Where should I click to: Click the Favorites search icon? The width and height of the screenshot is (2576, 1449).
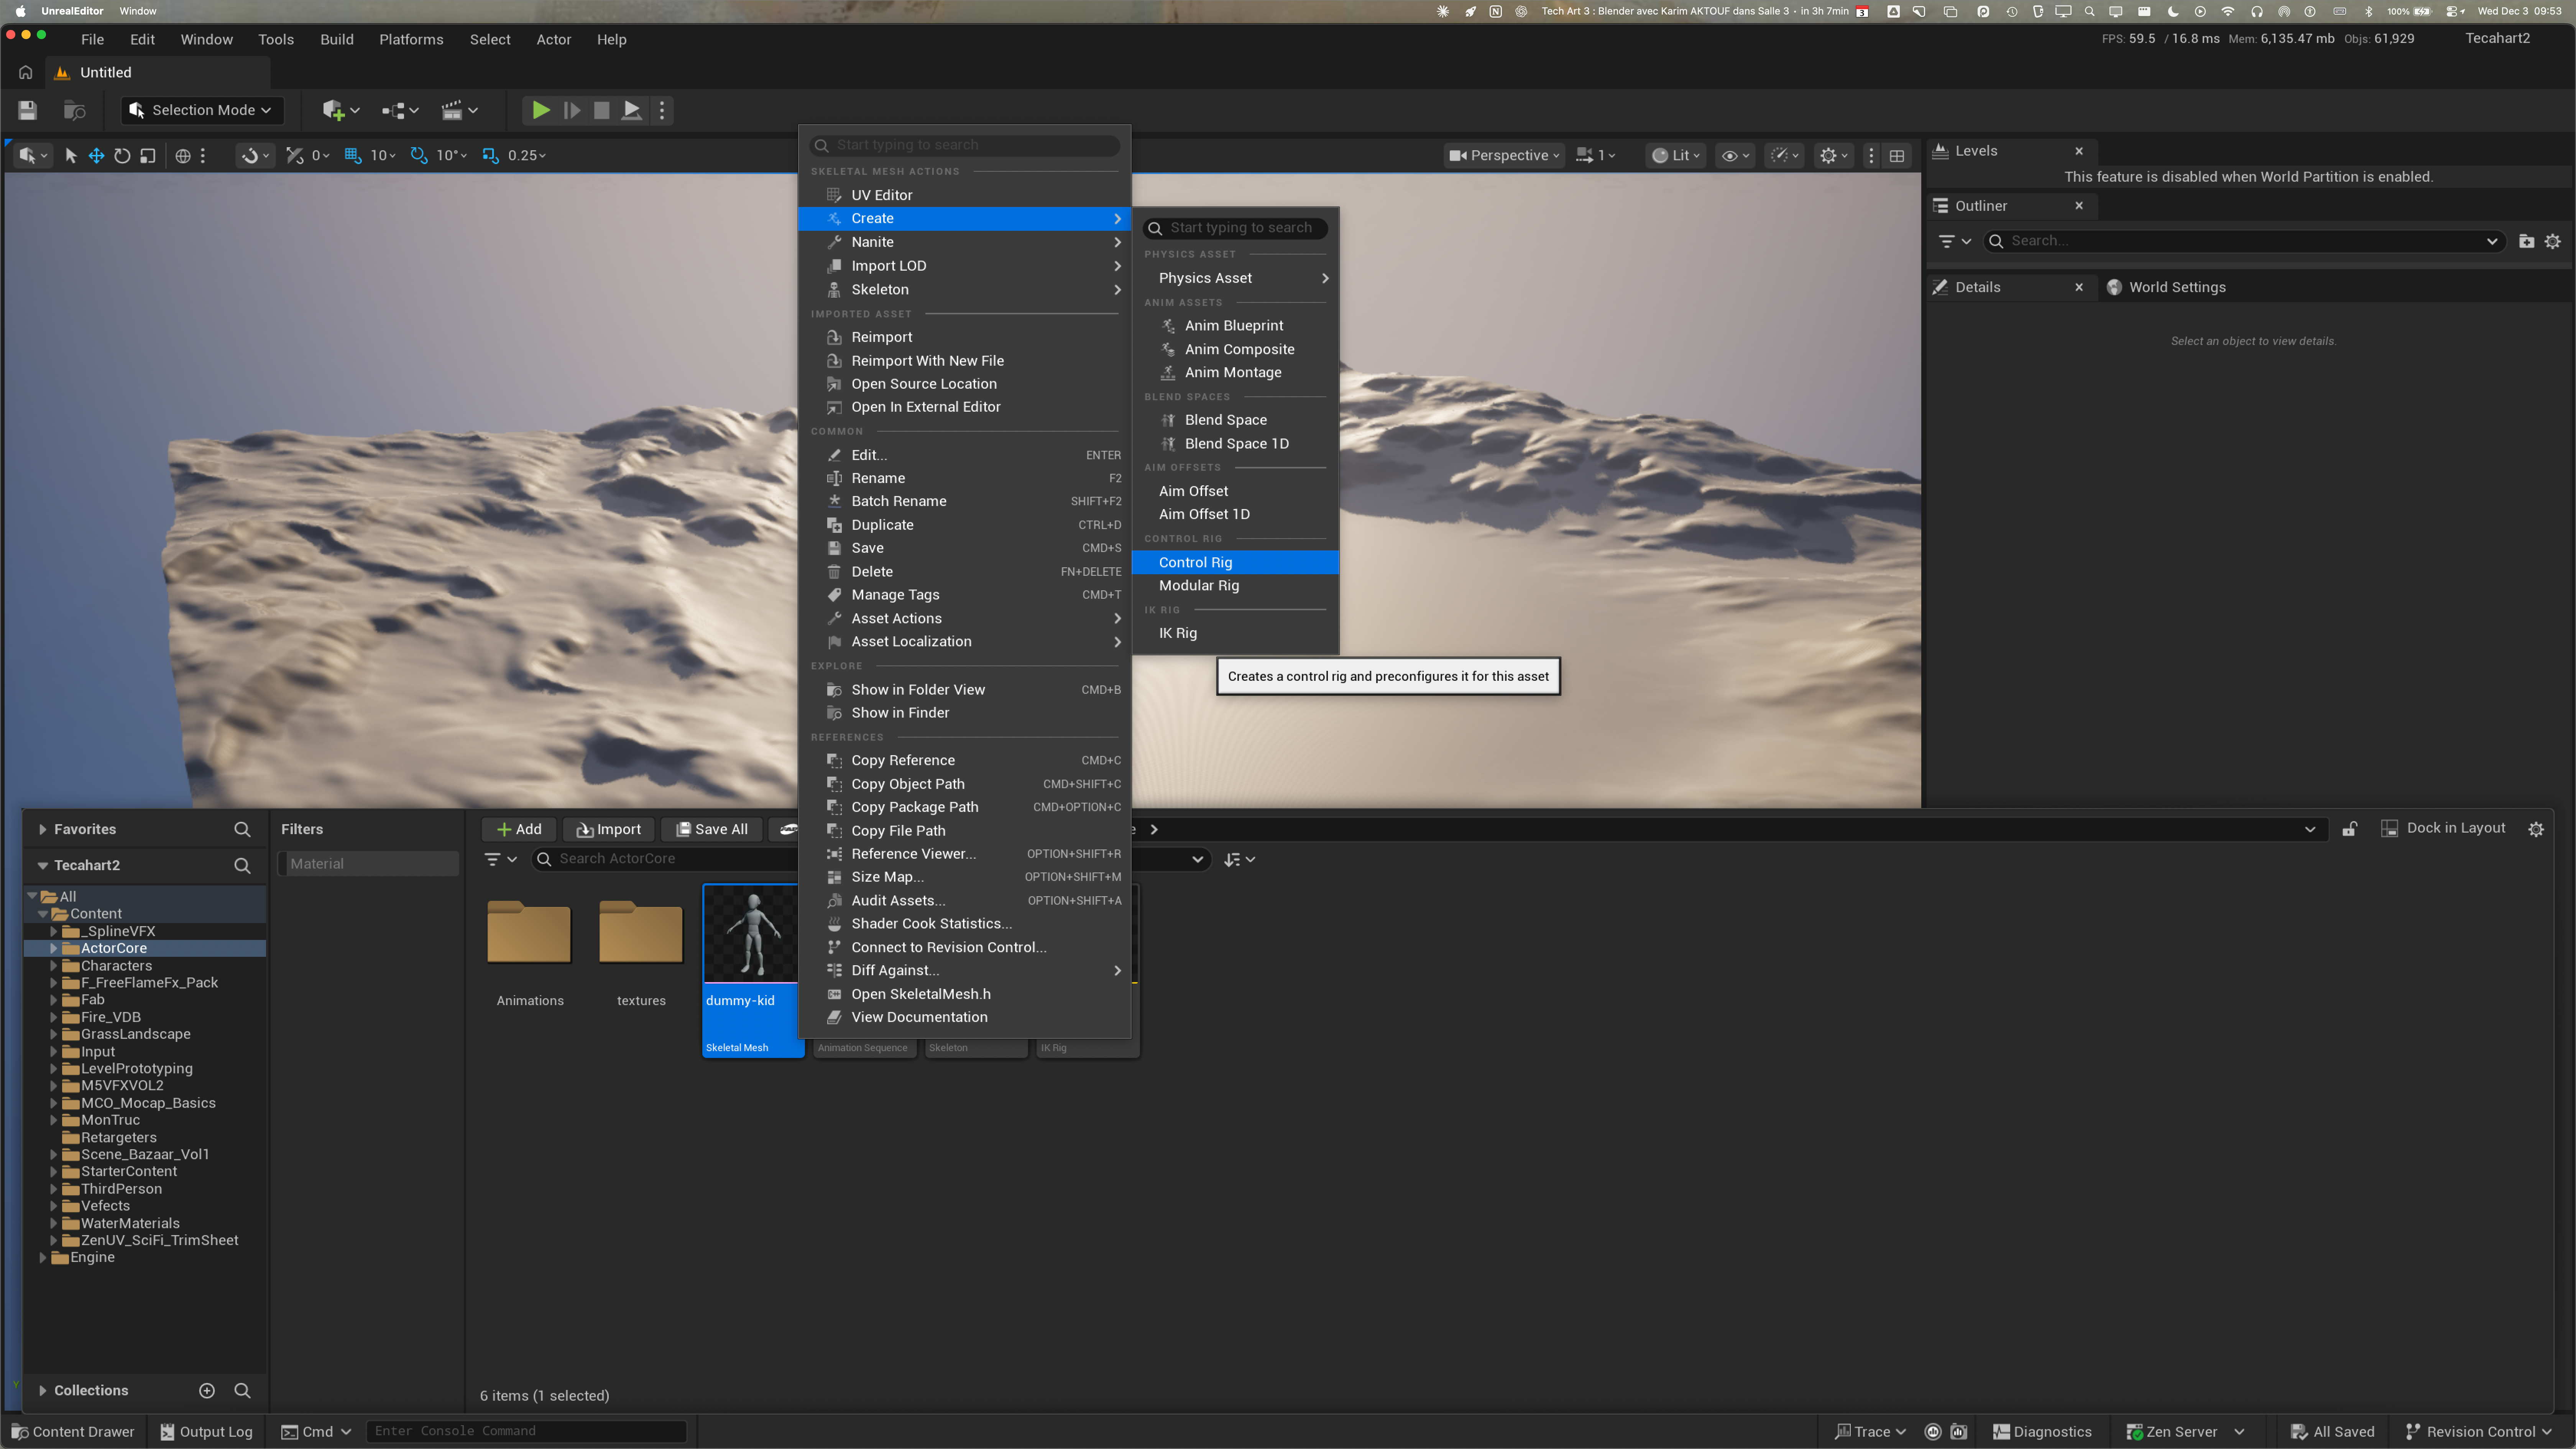click(x=242, y=829)
